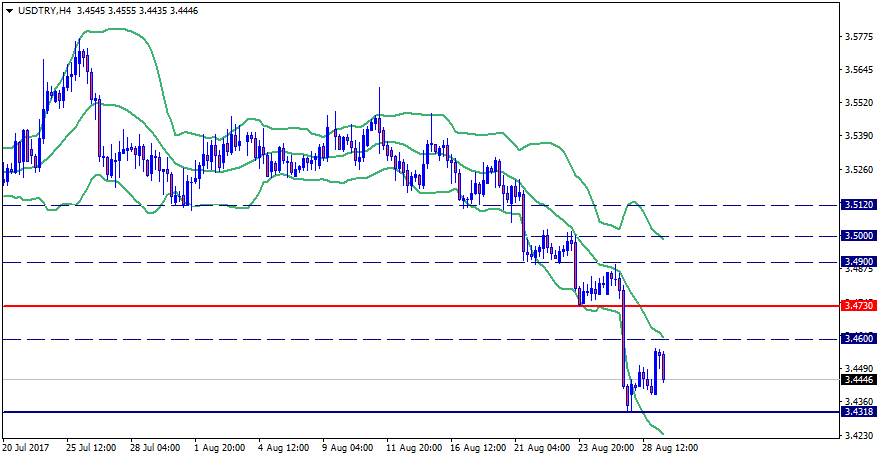The height and width of the screenshot is (459, 879).
Task: Click the 9 Aug 04:00 time label
Action: coord(348,448)
